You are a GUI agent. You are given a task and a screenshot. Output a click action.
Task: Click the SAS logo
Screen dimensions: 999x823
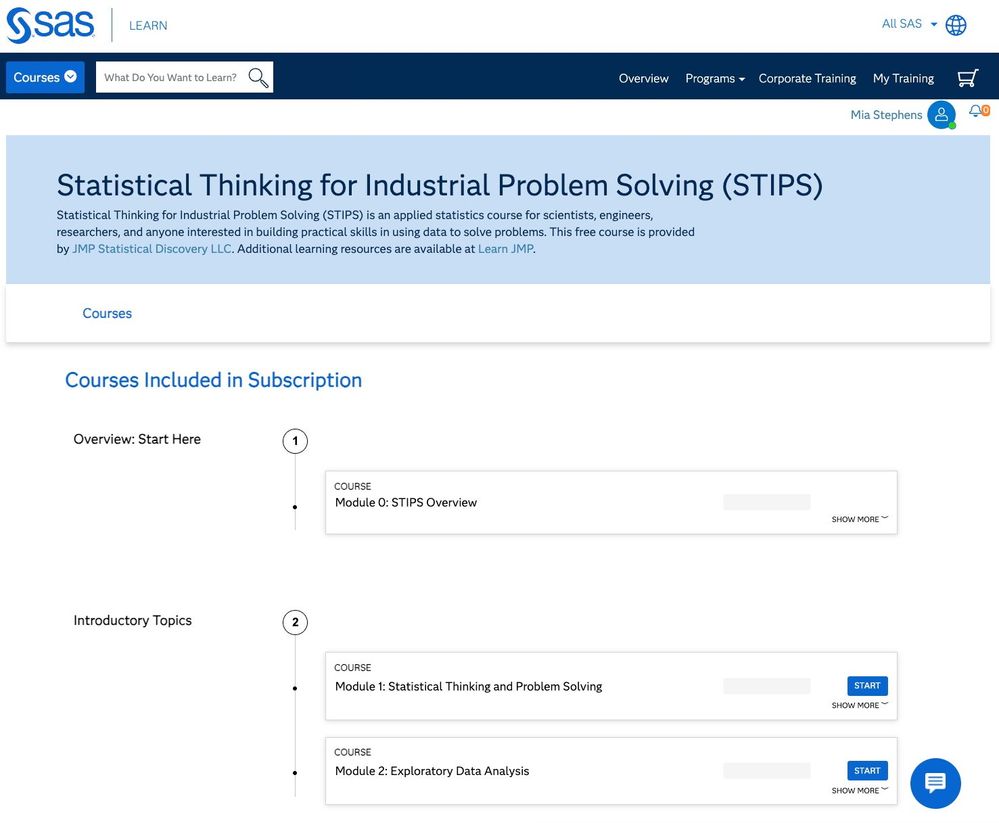click(x=51, y=25)
